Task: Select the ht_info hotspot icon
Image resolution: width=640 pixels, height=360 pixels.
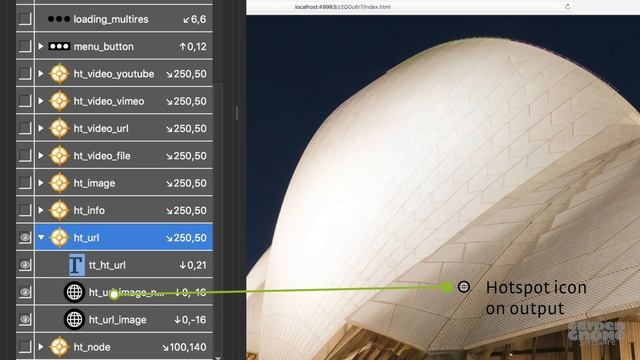Action: (59, 210)
